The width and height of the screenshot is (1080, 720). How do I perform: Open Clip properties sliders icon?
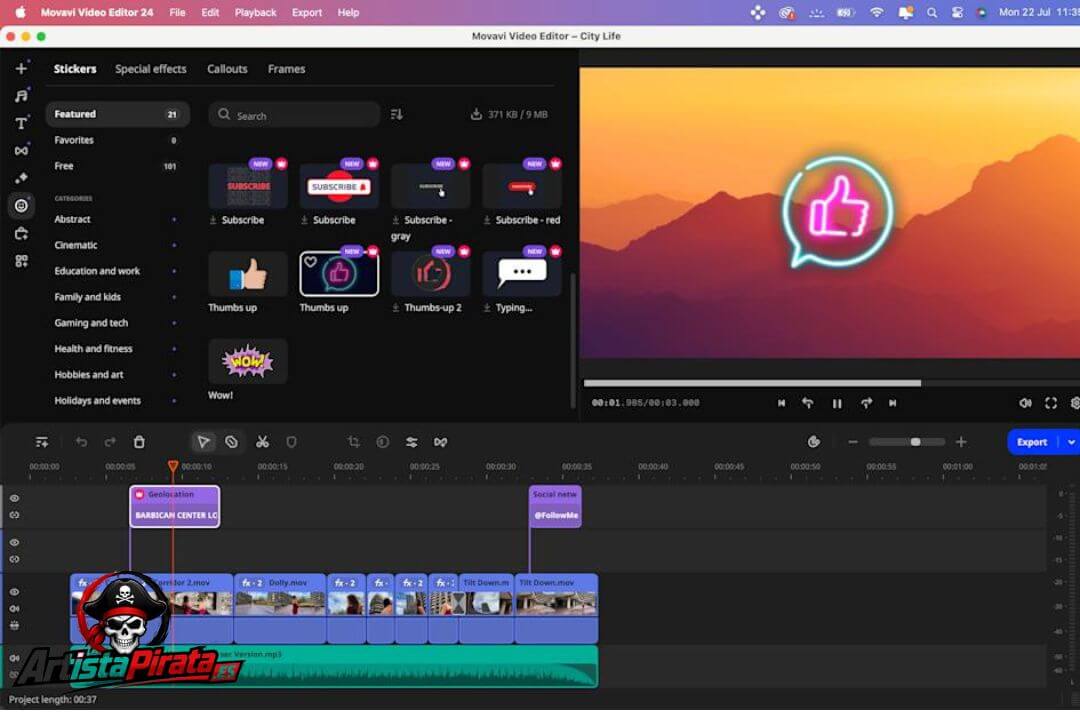pyautogui.click(x=412, y=442)
